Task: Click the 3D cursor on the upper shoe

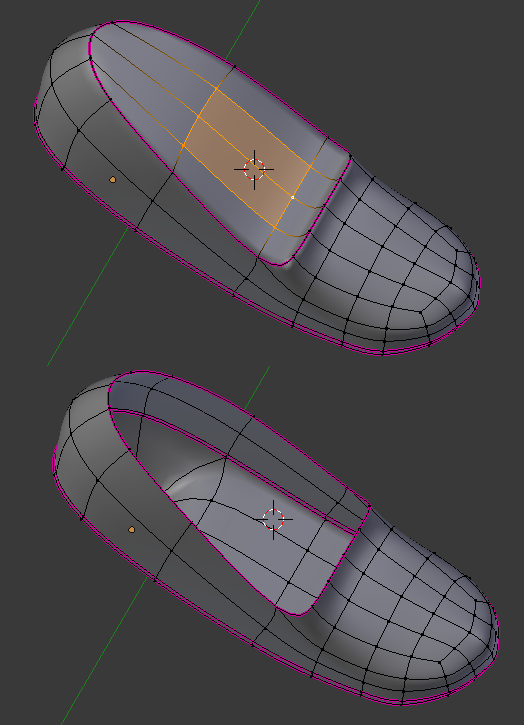Action: point(254,169)
